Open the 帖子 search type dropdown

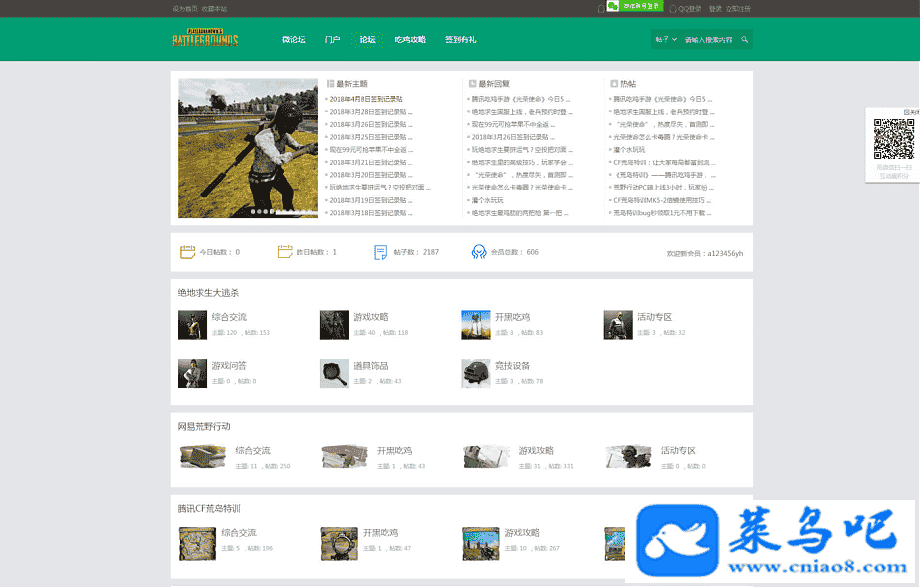[666, 40]
